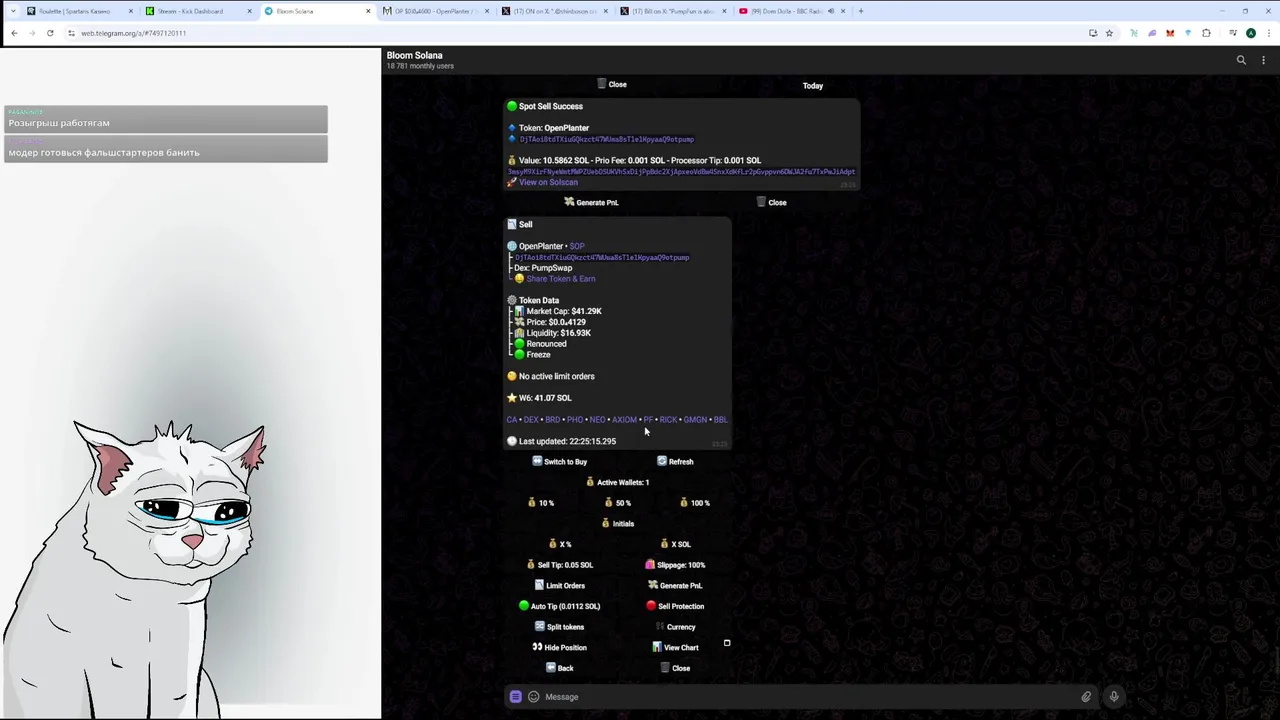Image resolution: width=1280 pixels, height=720 pixels.
Task: Edit Sell Tip: 0.05 SOL
Action: [x=560, y=565]
